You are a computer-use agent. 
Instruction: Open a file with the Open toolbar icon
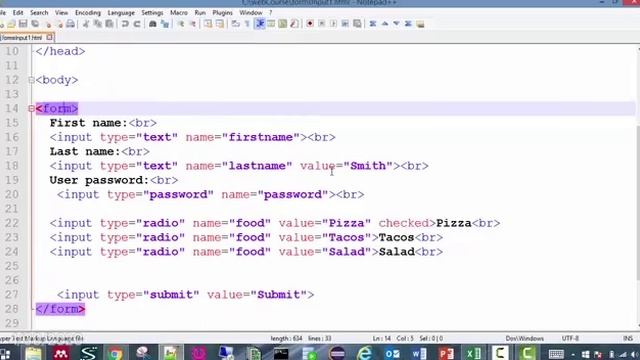pyautogui.click(x=11, y=24)
